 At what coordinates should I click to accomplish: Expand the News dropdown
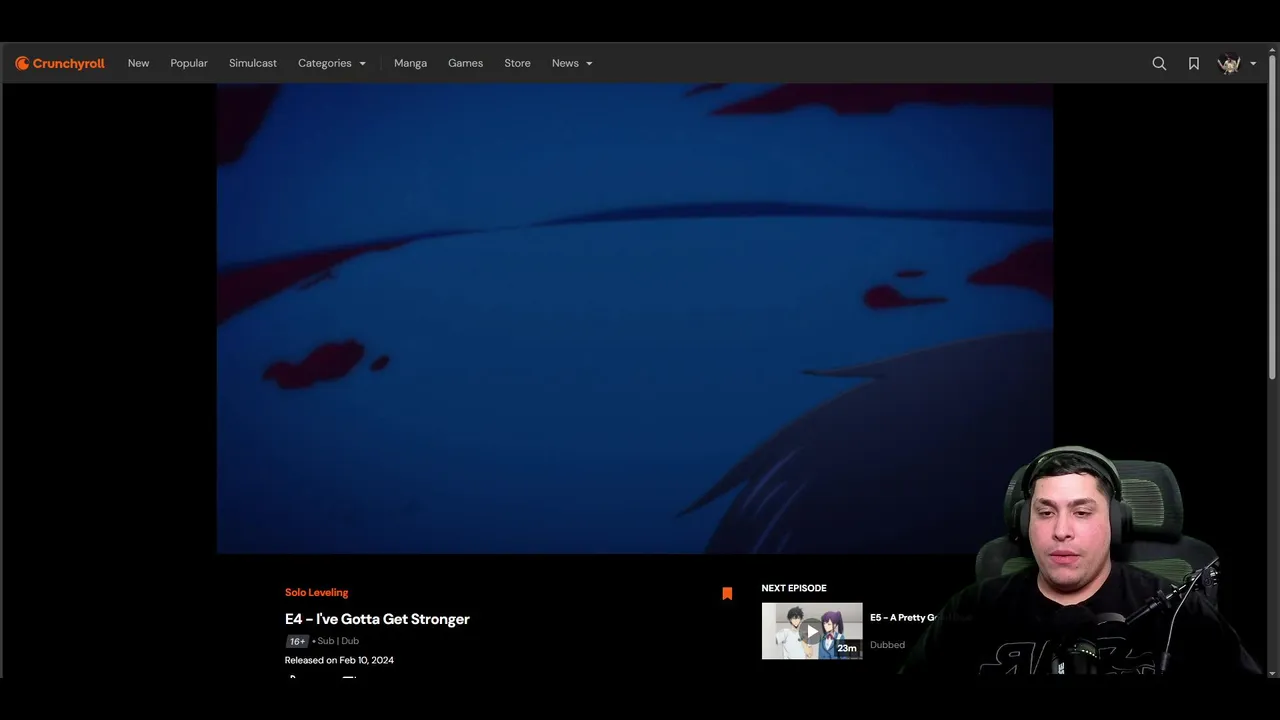572,63
